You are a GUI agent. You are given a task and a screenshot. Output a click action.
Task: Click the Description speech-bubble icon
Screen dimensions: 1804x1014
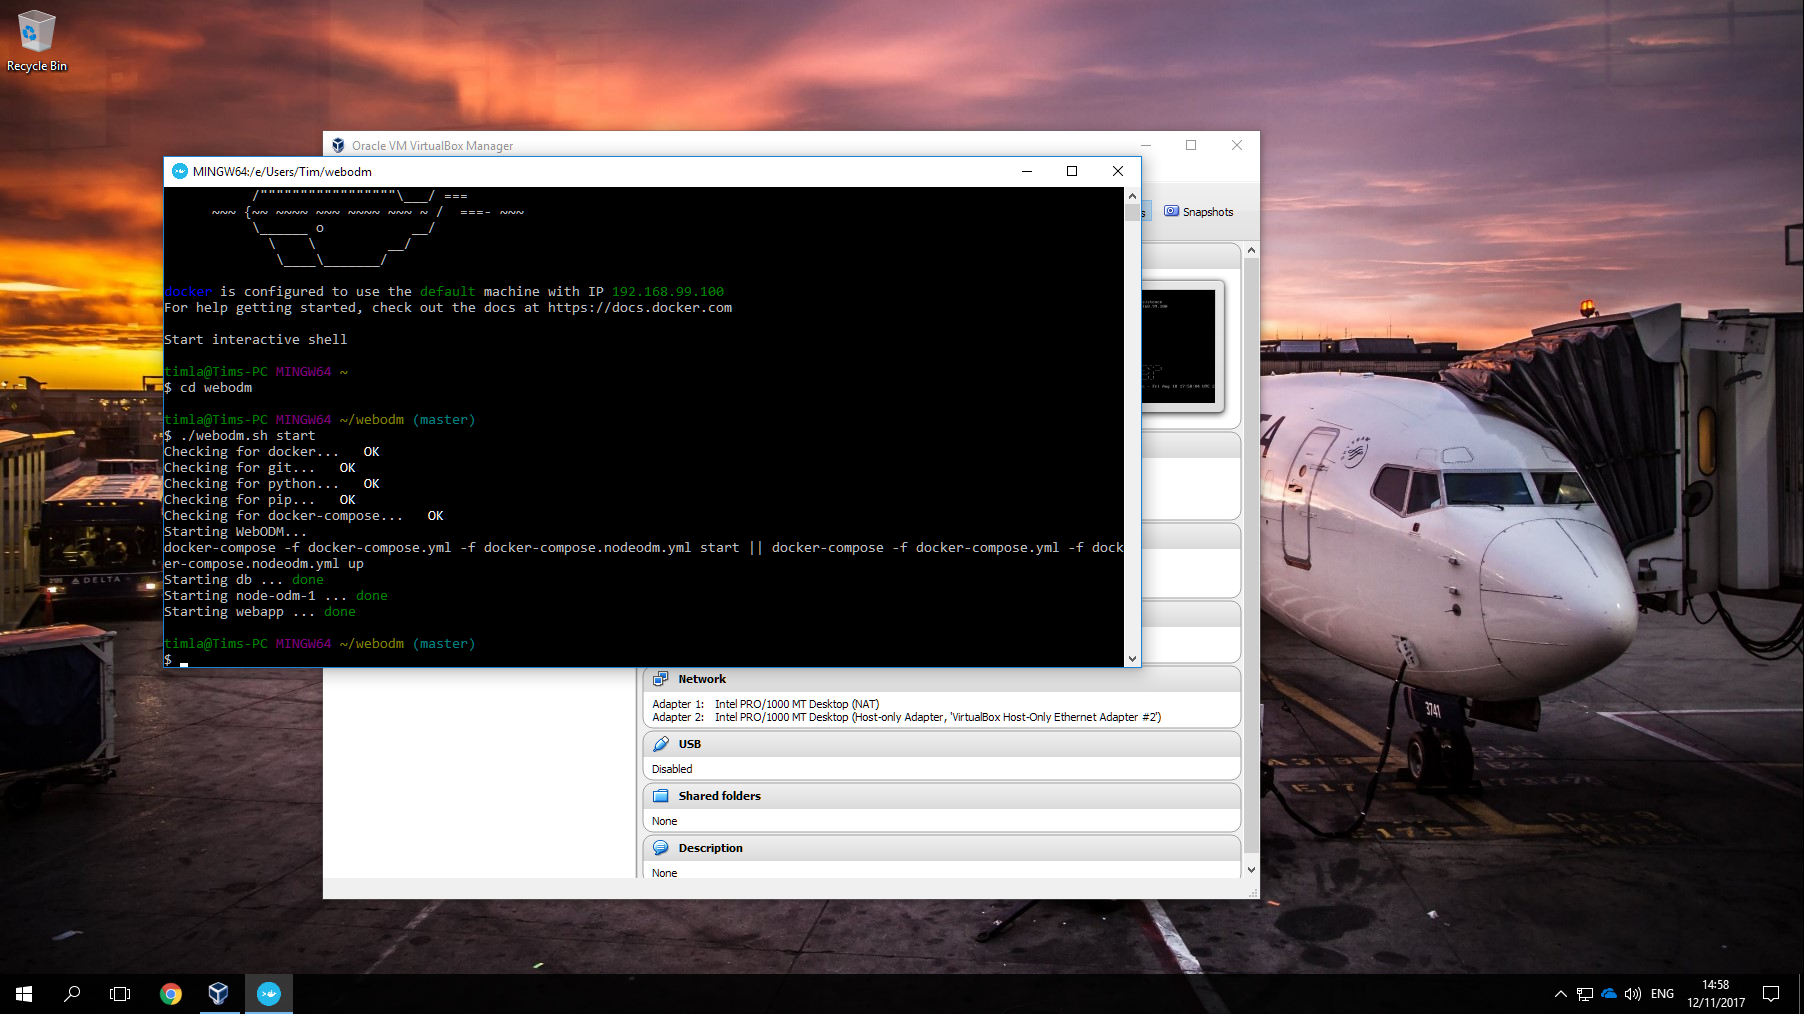pyautogui.click(x=661, y=847)
